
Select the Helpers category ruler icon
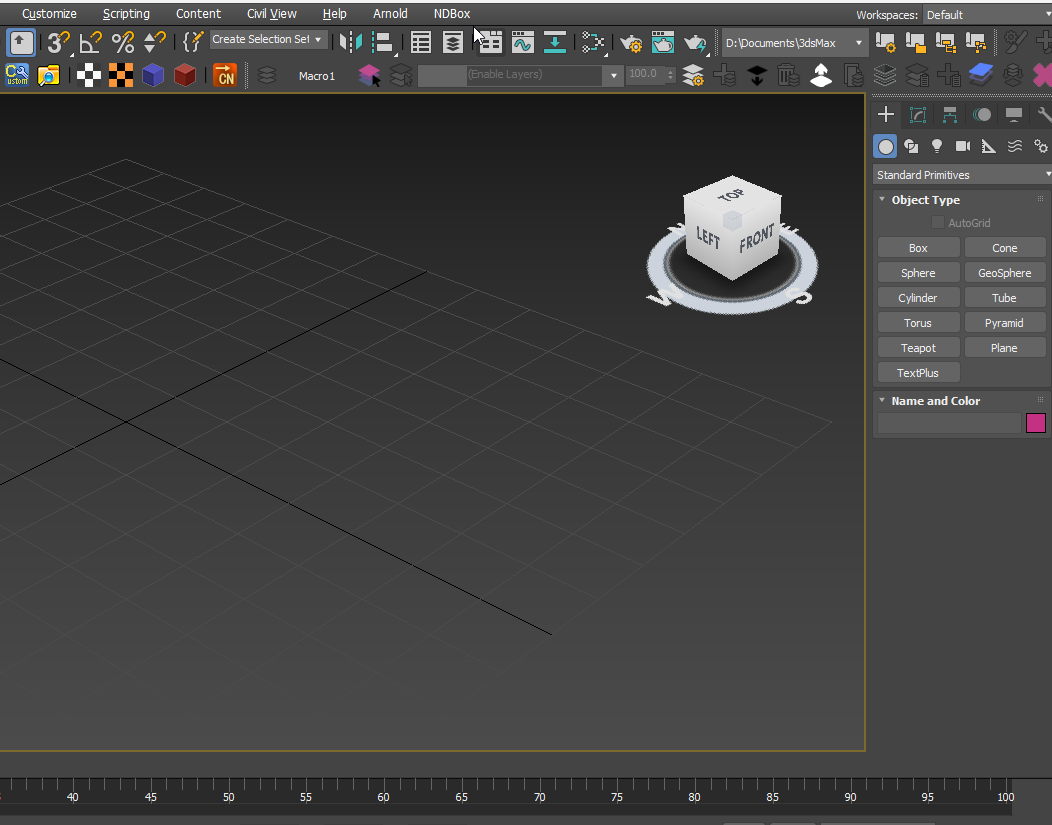[x=988, y=146]
